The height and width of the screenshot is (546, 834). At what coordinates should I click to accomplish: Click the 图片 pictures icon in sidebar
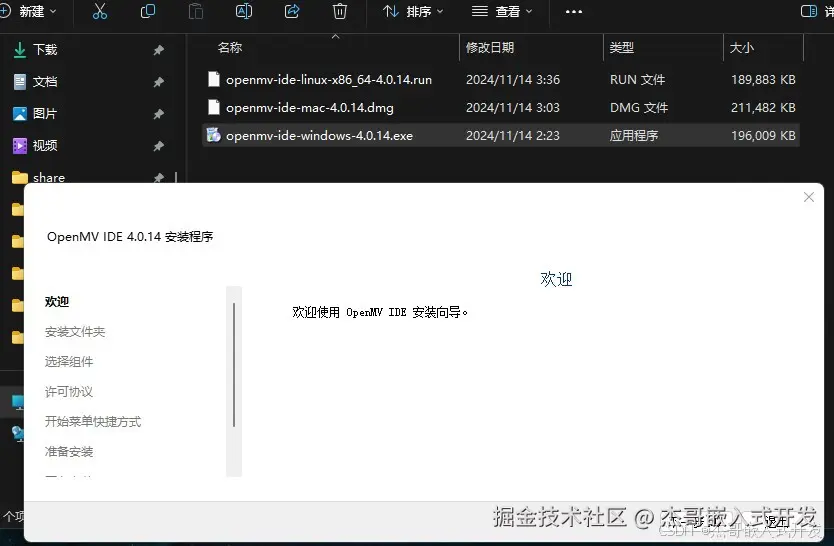[20, 113]
